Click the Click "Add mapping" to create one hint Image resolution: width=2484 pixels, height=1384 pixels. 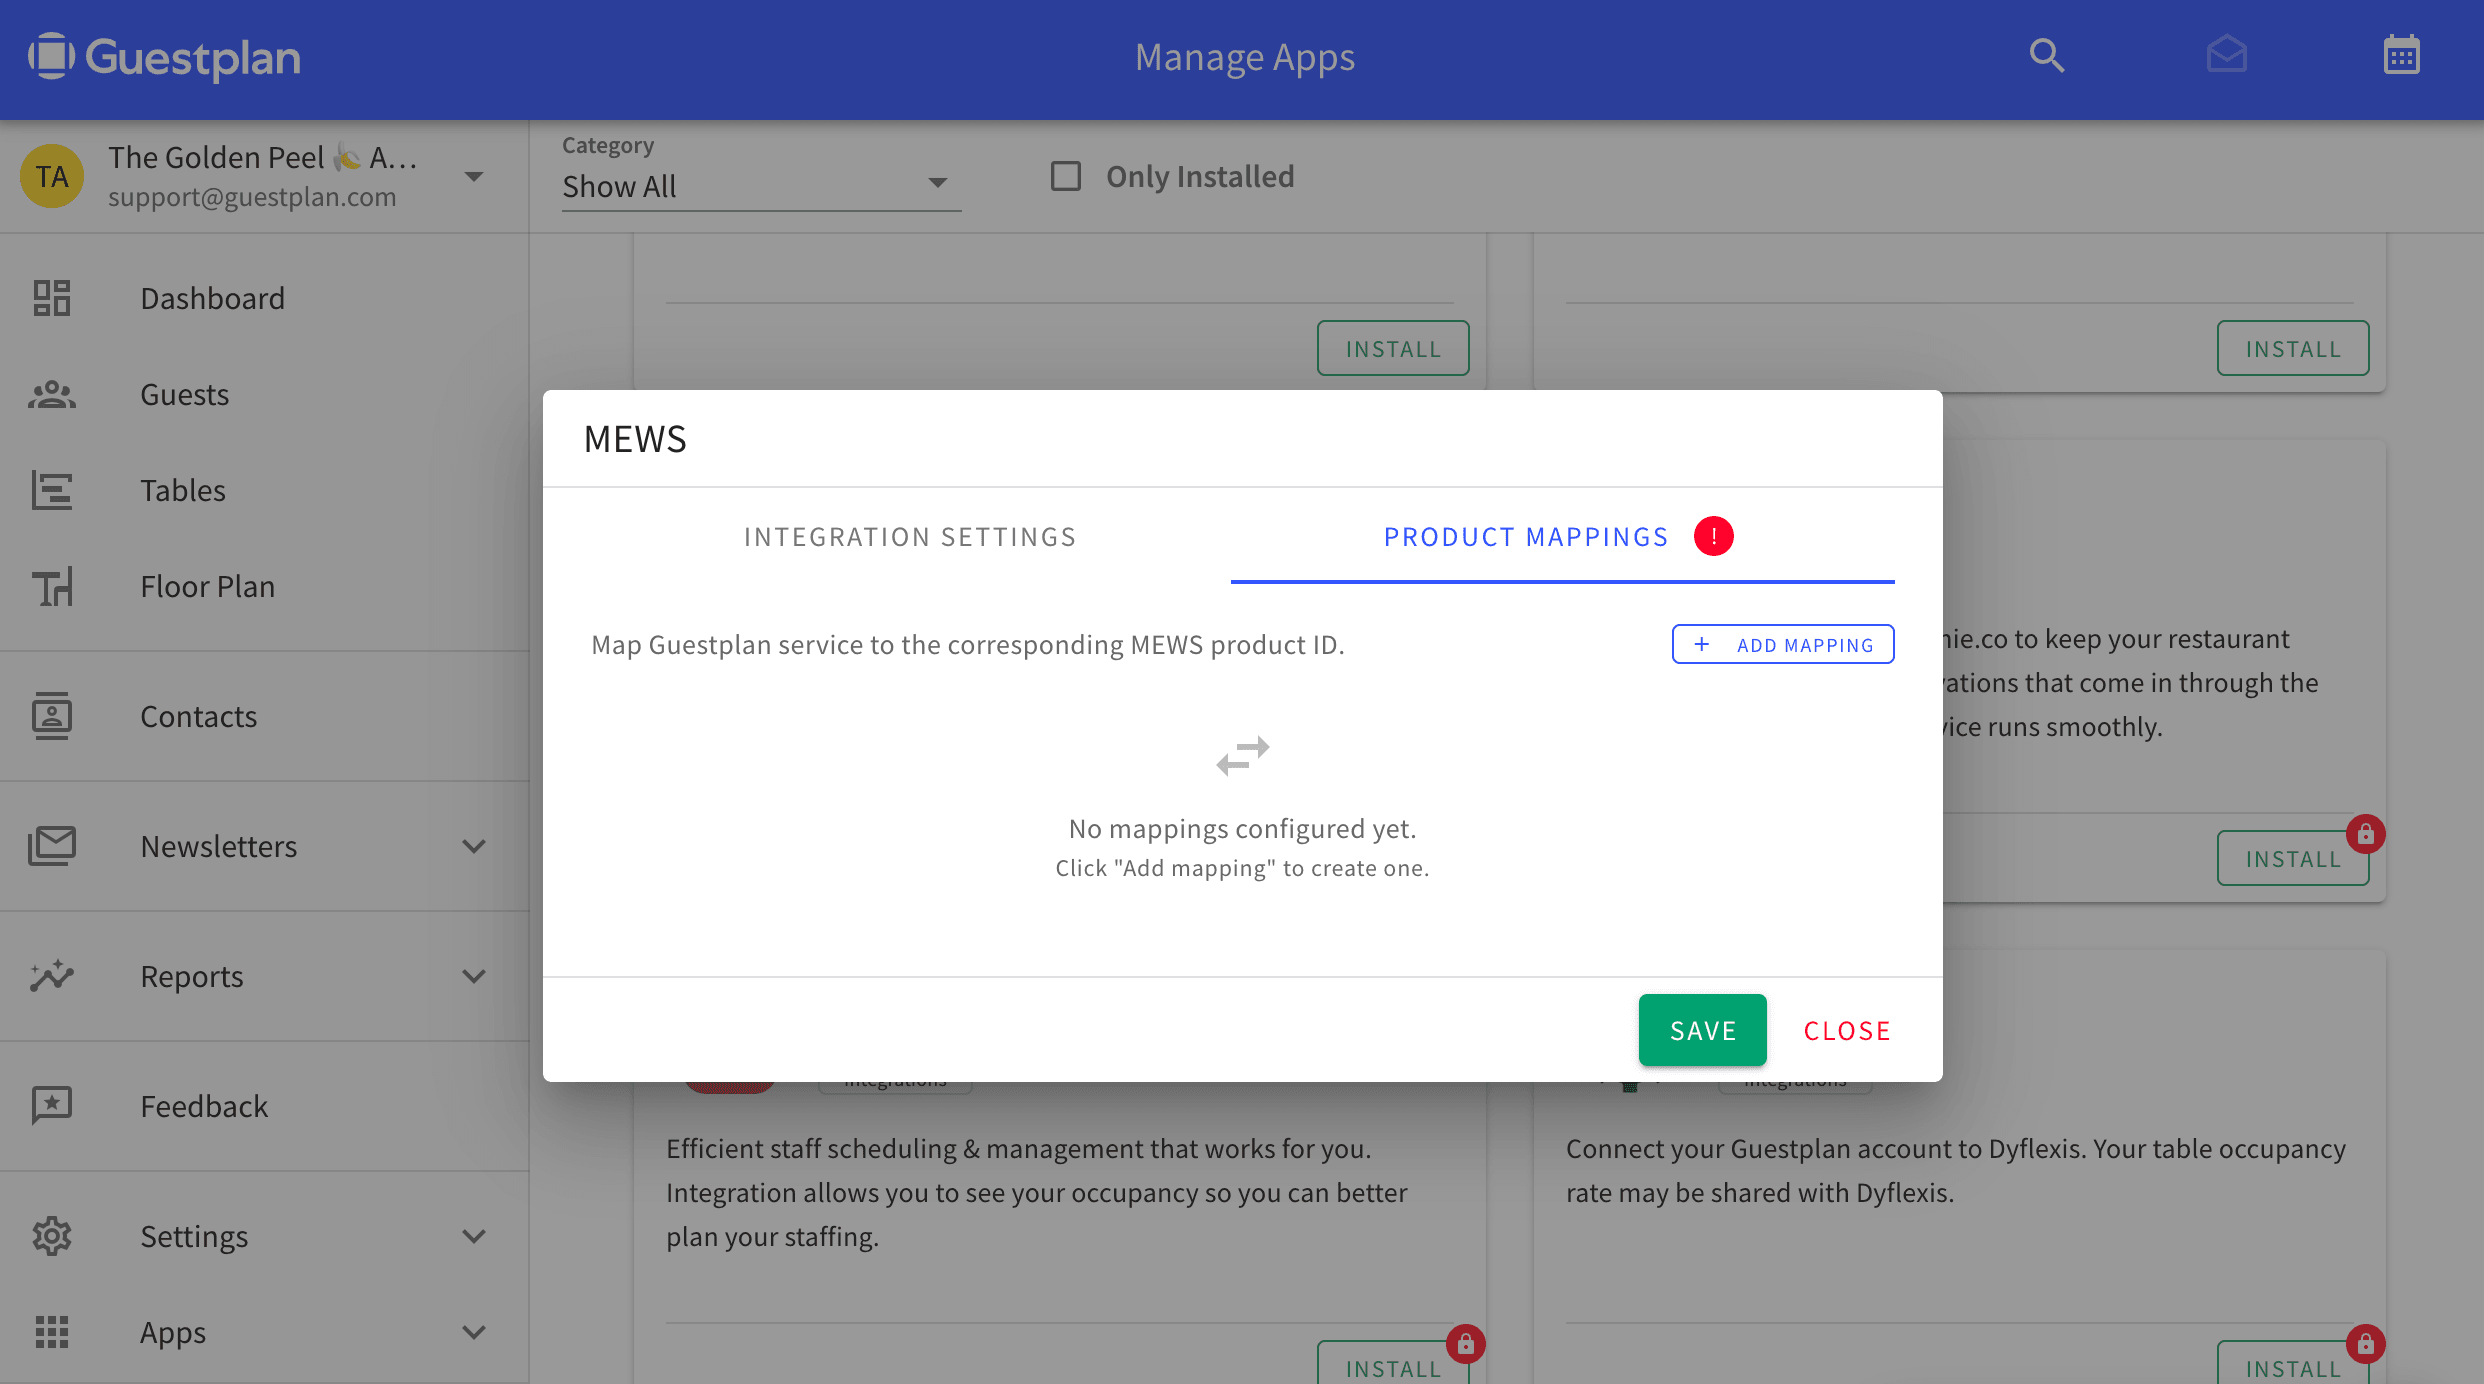(x=1243, y=868)
